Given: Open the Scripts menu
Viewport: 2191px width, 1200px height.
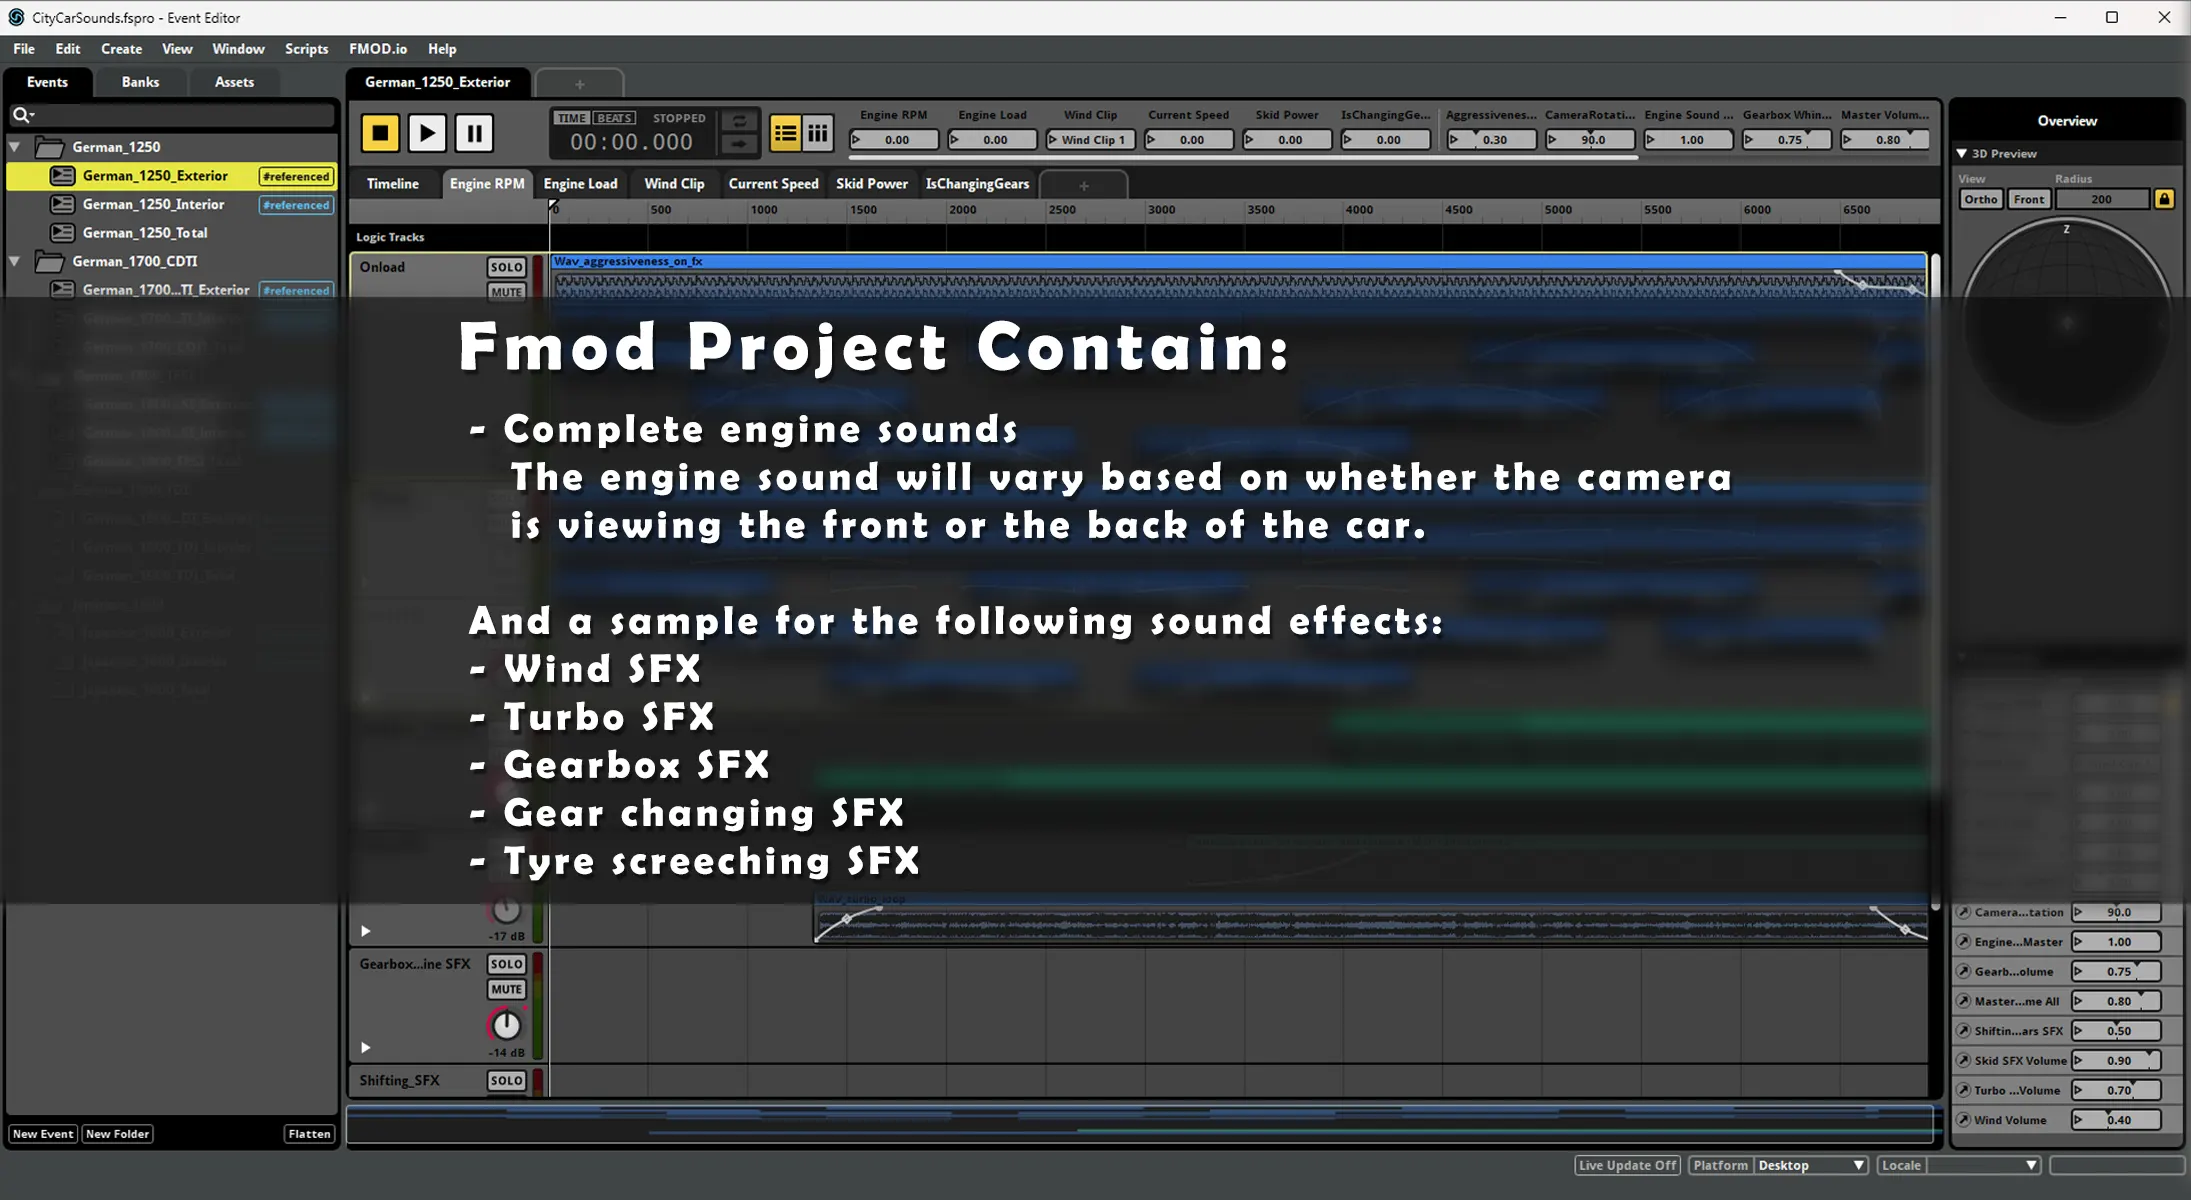Looking at the screenshot, I should (306, 49).
